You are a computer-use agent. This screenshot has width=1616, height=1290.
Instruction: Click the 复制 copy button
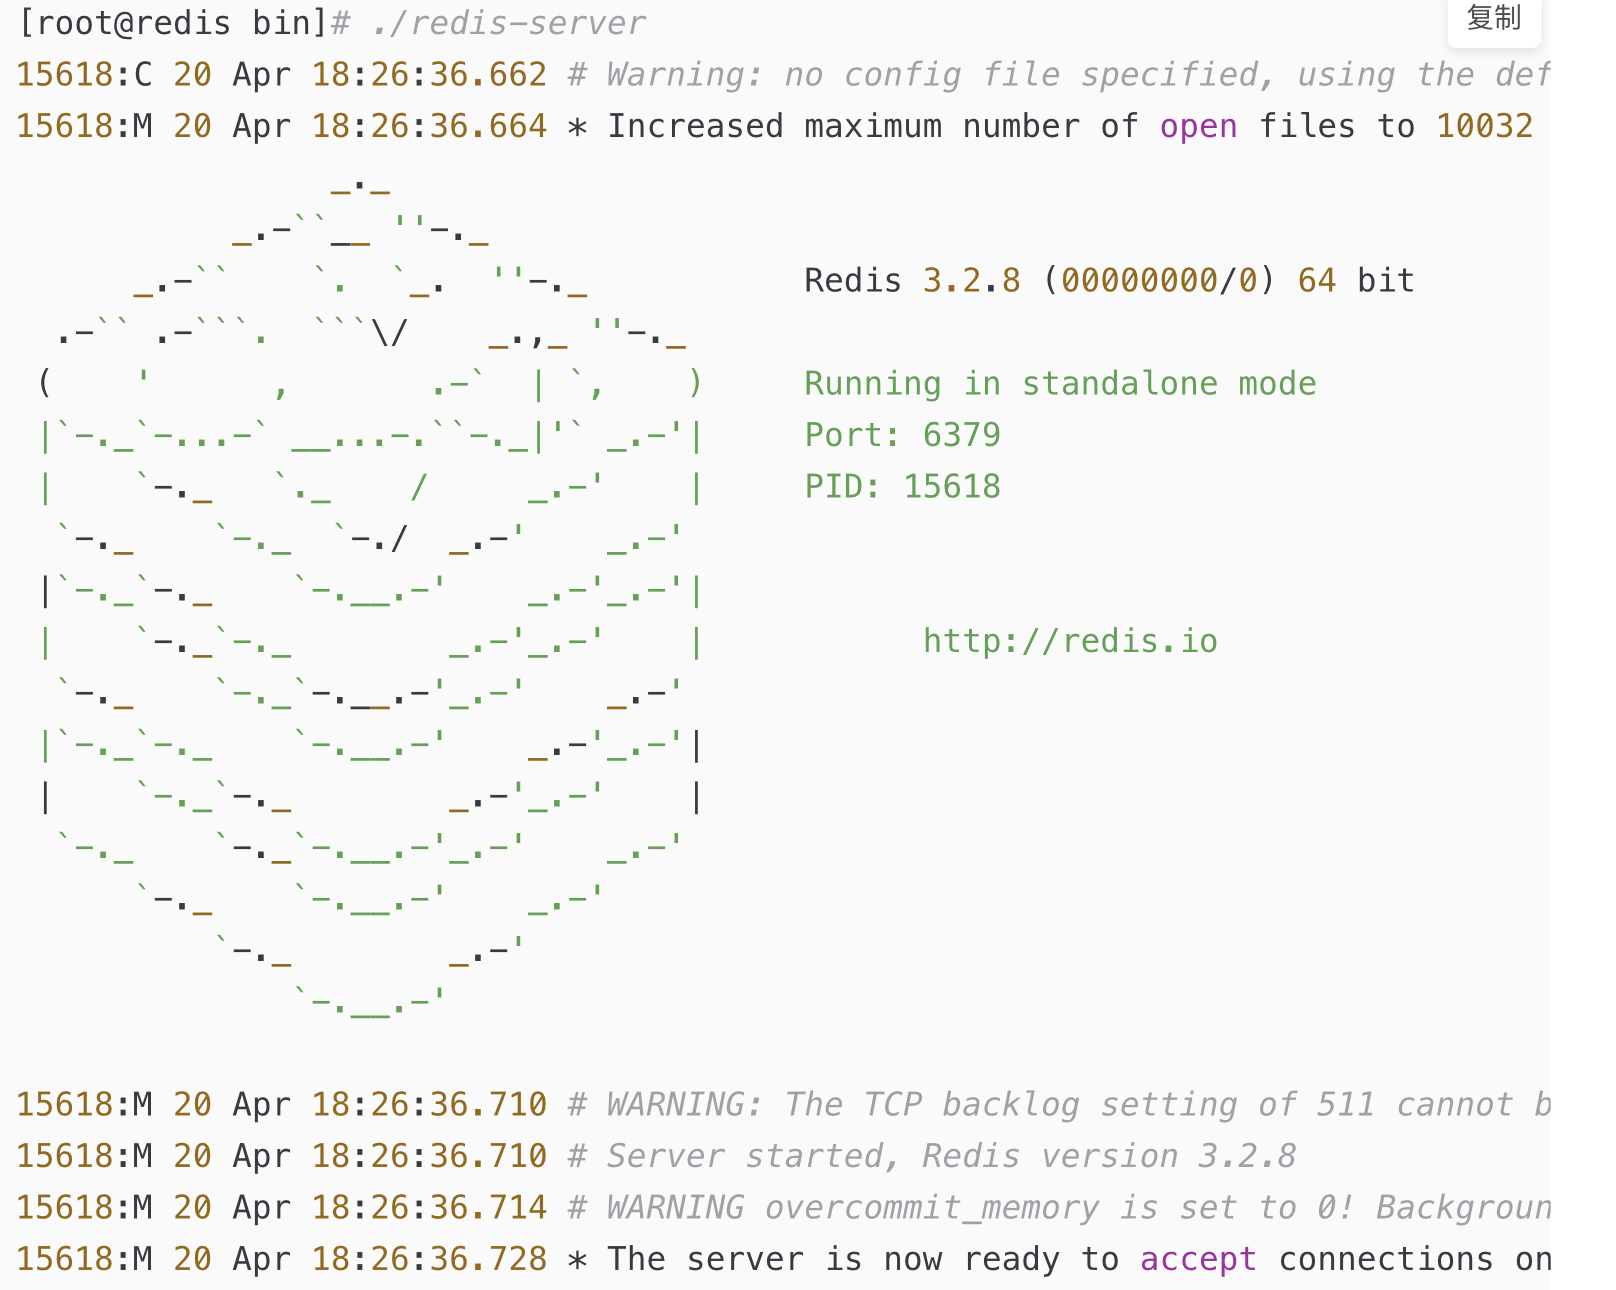[1494, 19]
